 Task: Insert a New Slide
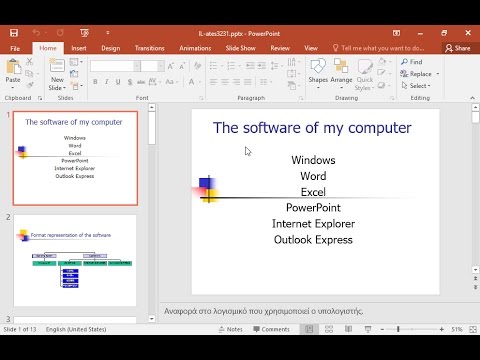coord(57,74)
